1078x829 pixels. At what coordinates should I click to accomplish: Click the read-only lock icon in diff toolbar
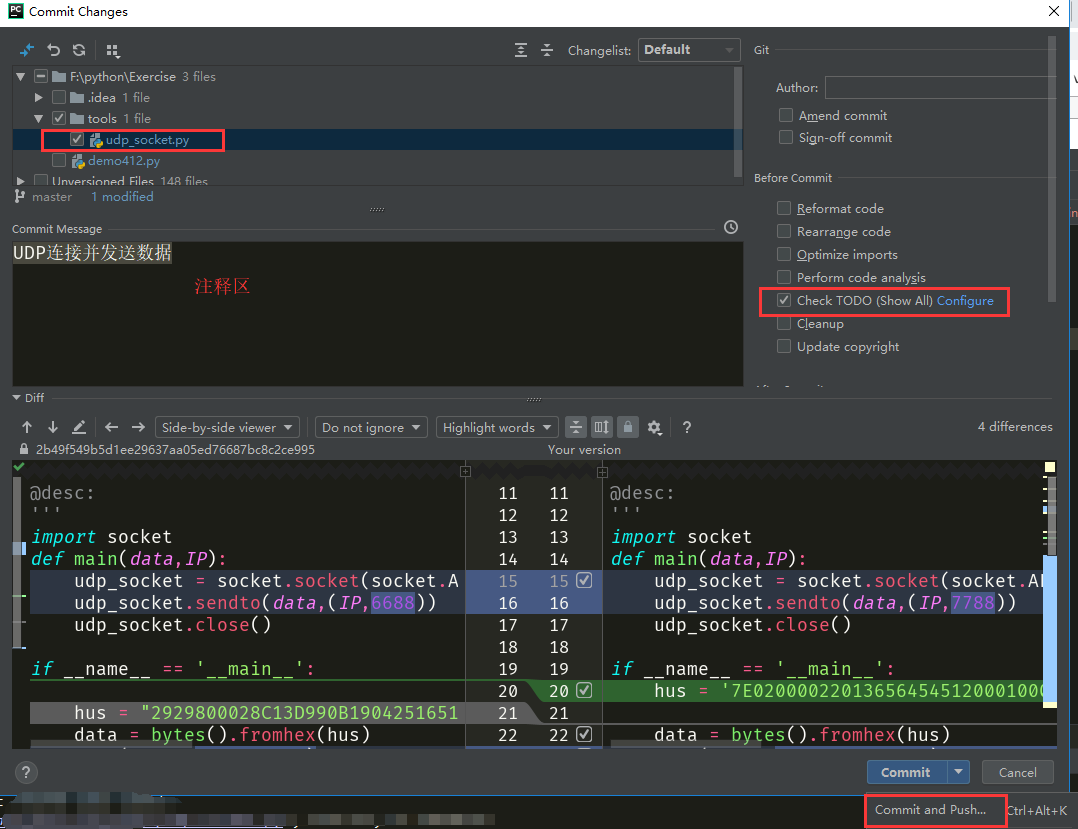tap(628, 427)
